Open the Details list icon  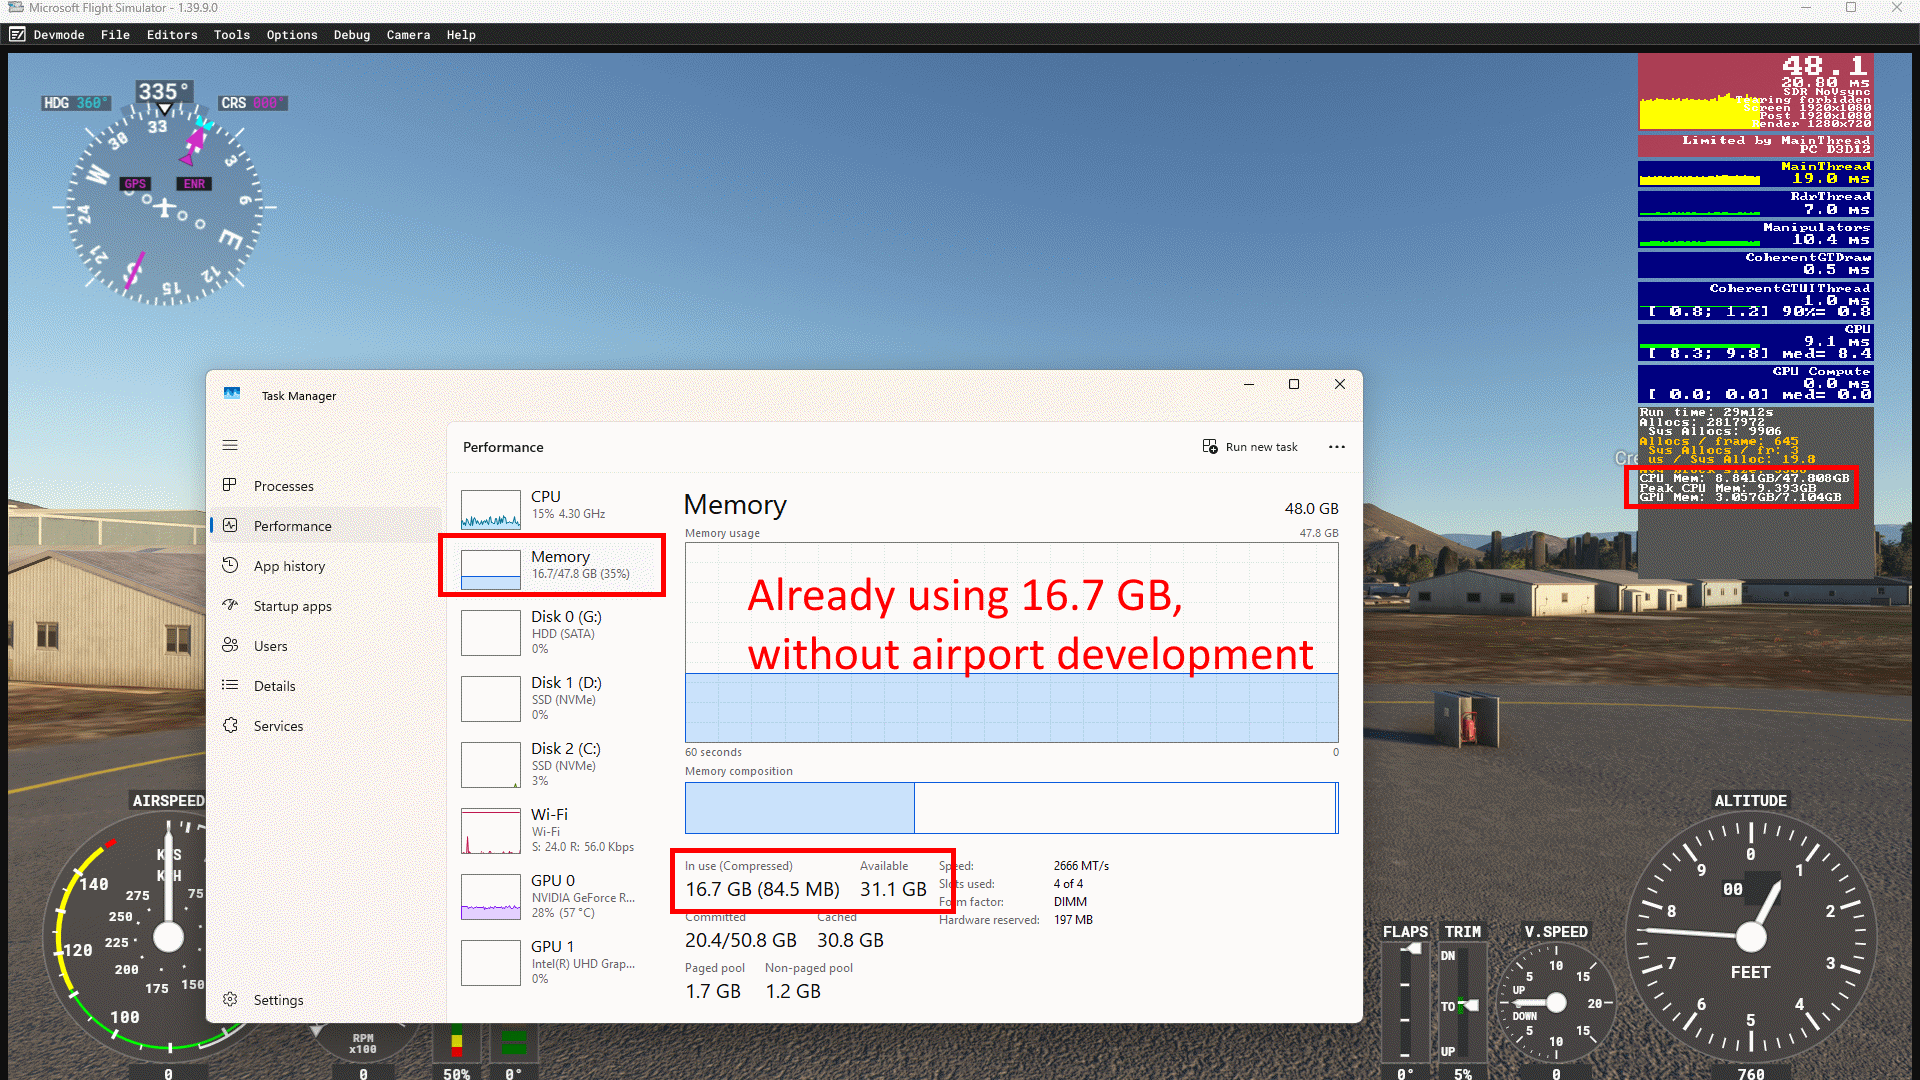(230, 685)
